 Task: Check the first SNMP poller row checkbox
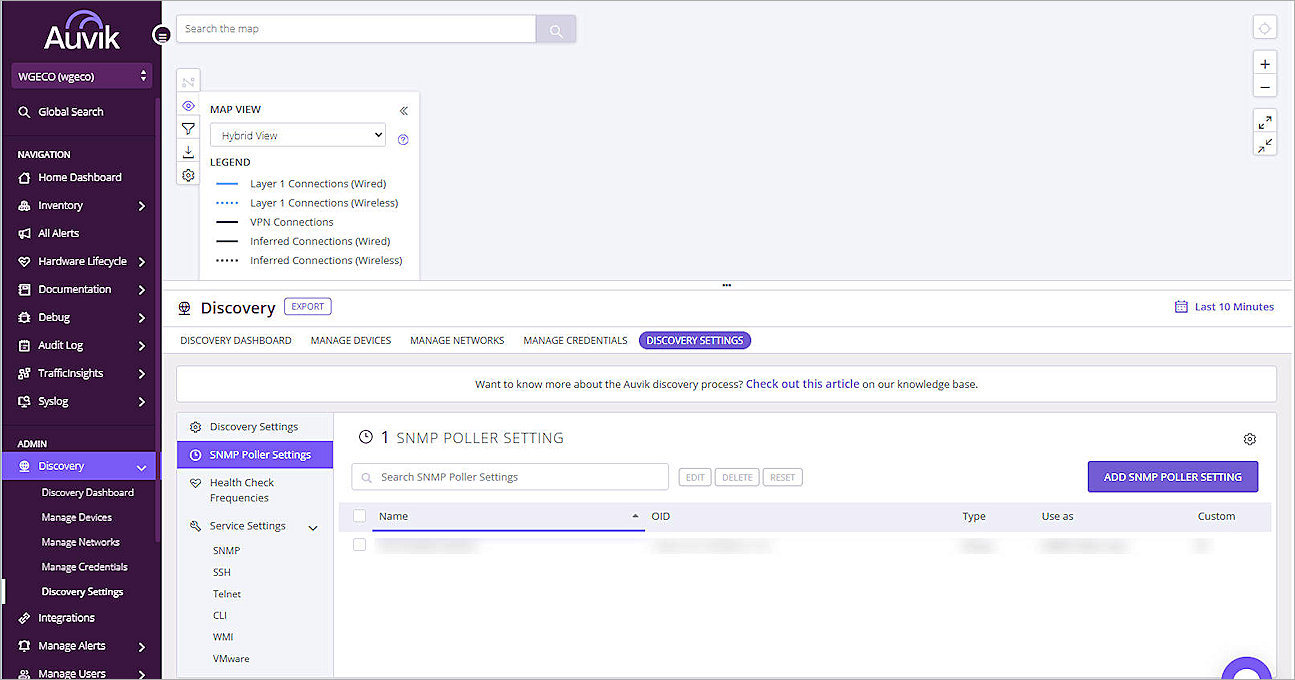[360, 545]
